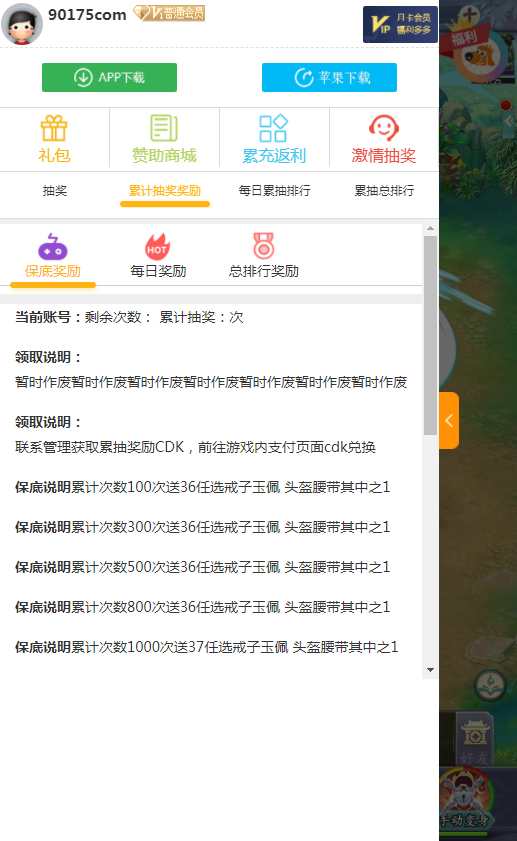This screenshot has height=841, width=517.
Task: Click the 累计次数300次 reward line
Action: coord(203,527)
